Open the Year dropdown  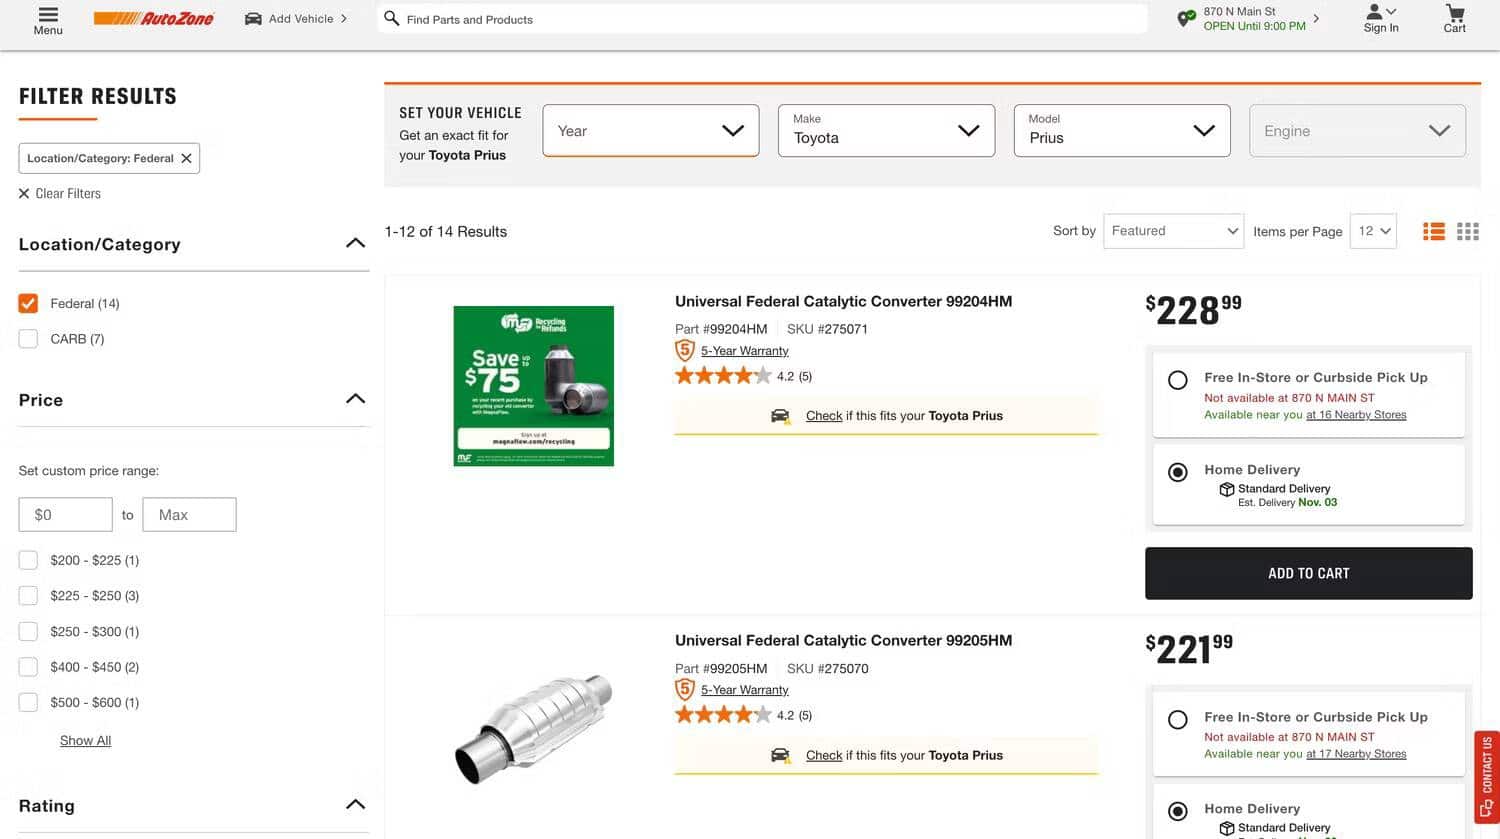(x=650, y=131)
